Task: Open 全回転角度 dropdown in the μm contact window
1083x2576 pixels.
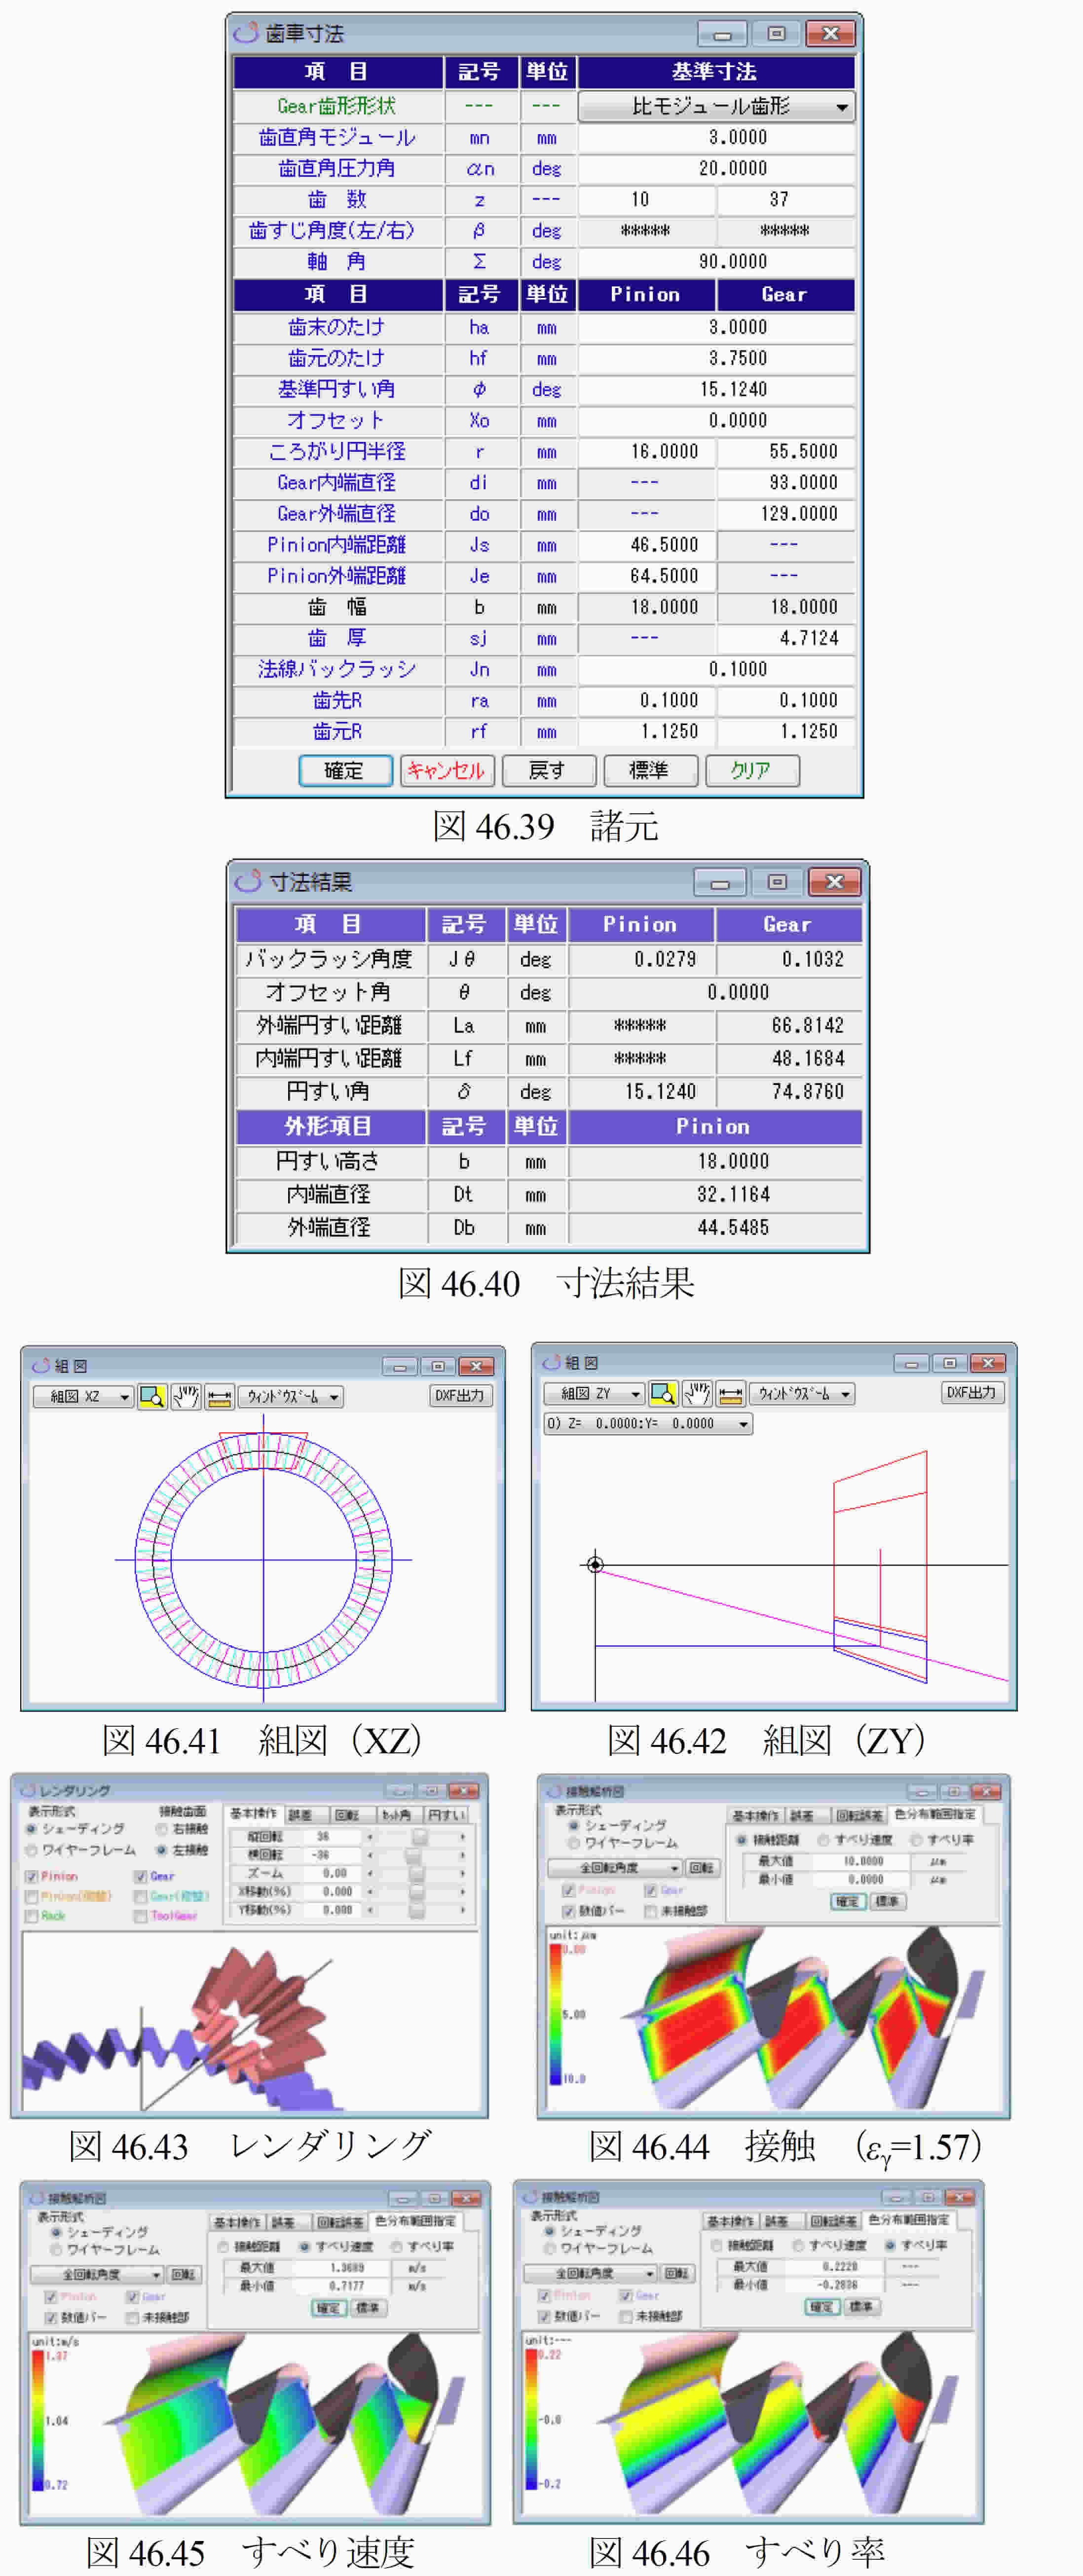Action: (x=614, y=1867)
